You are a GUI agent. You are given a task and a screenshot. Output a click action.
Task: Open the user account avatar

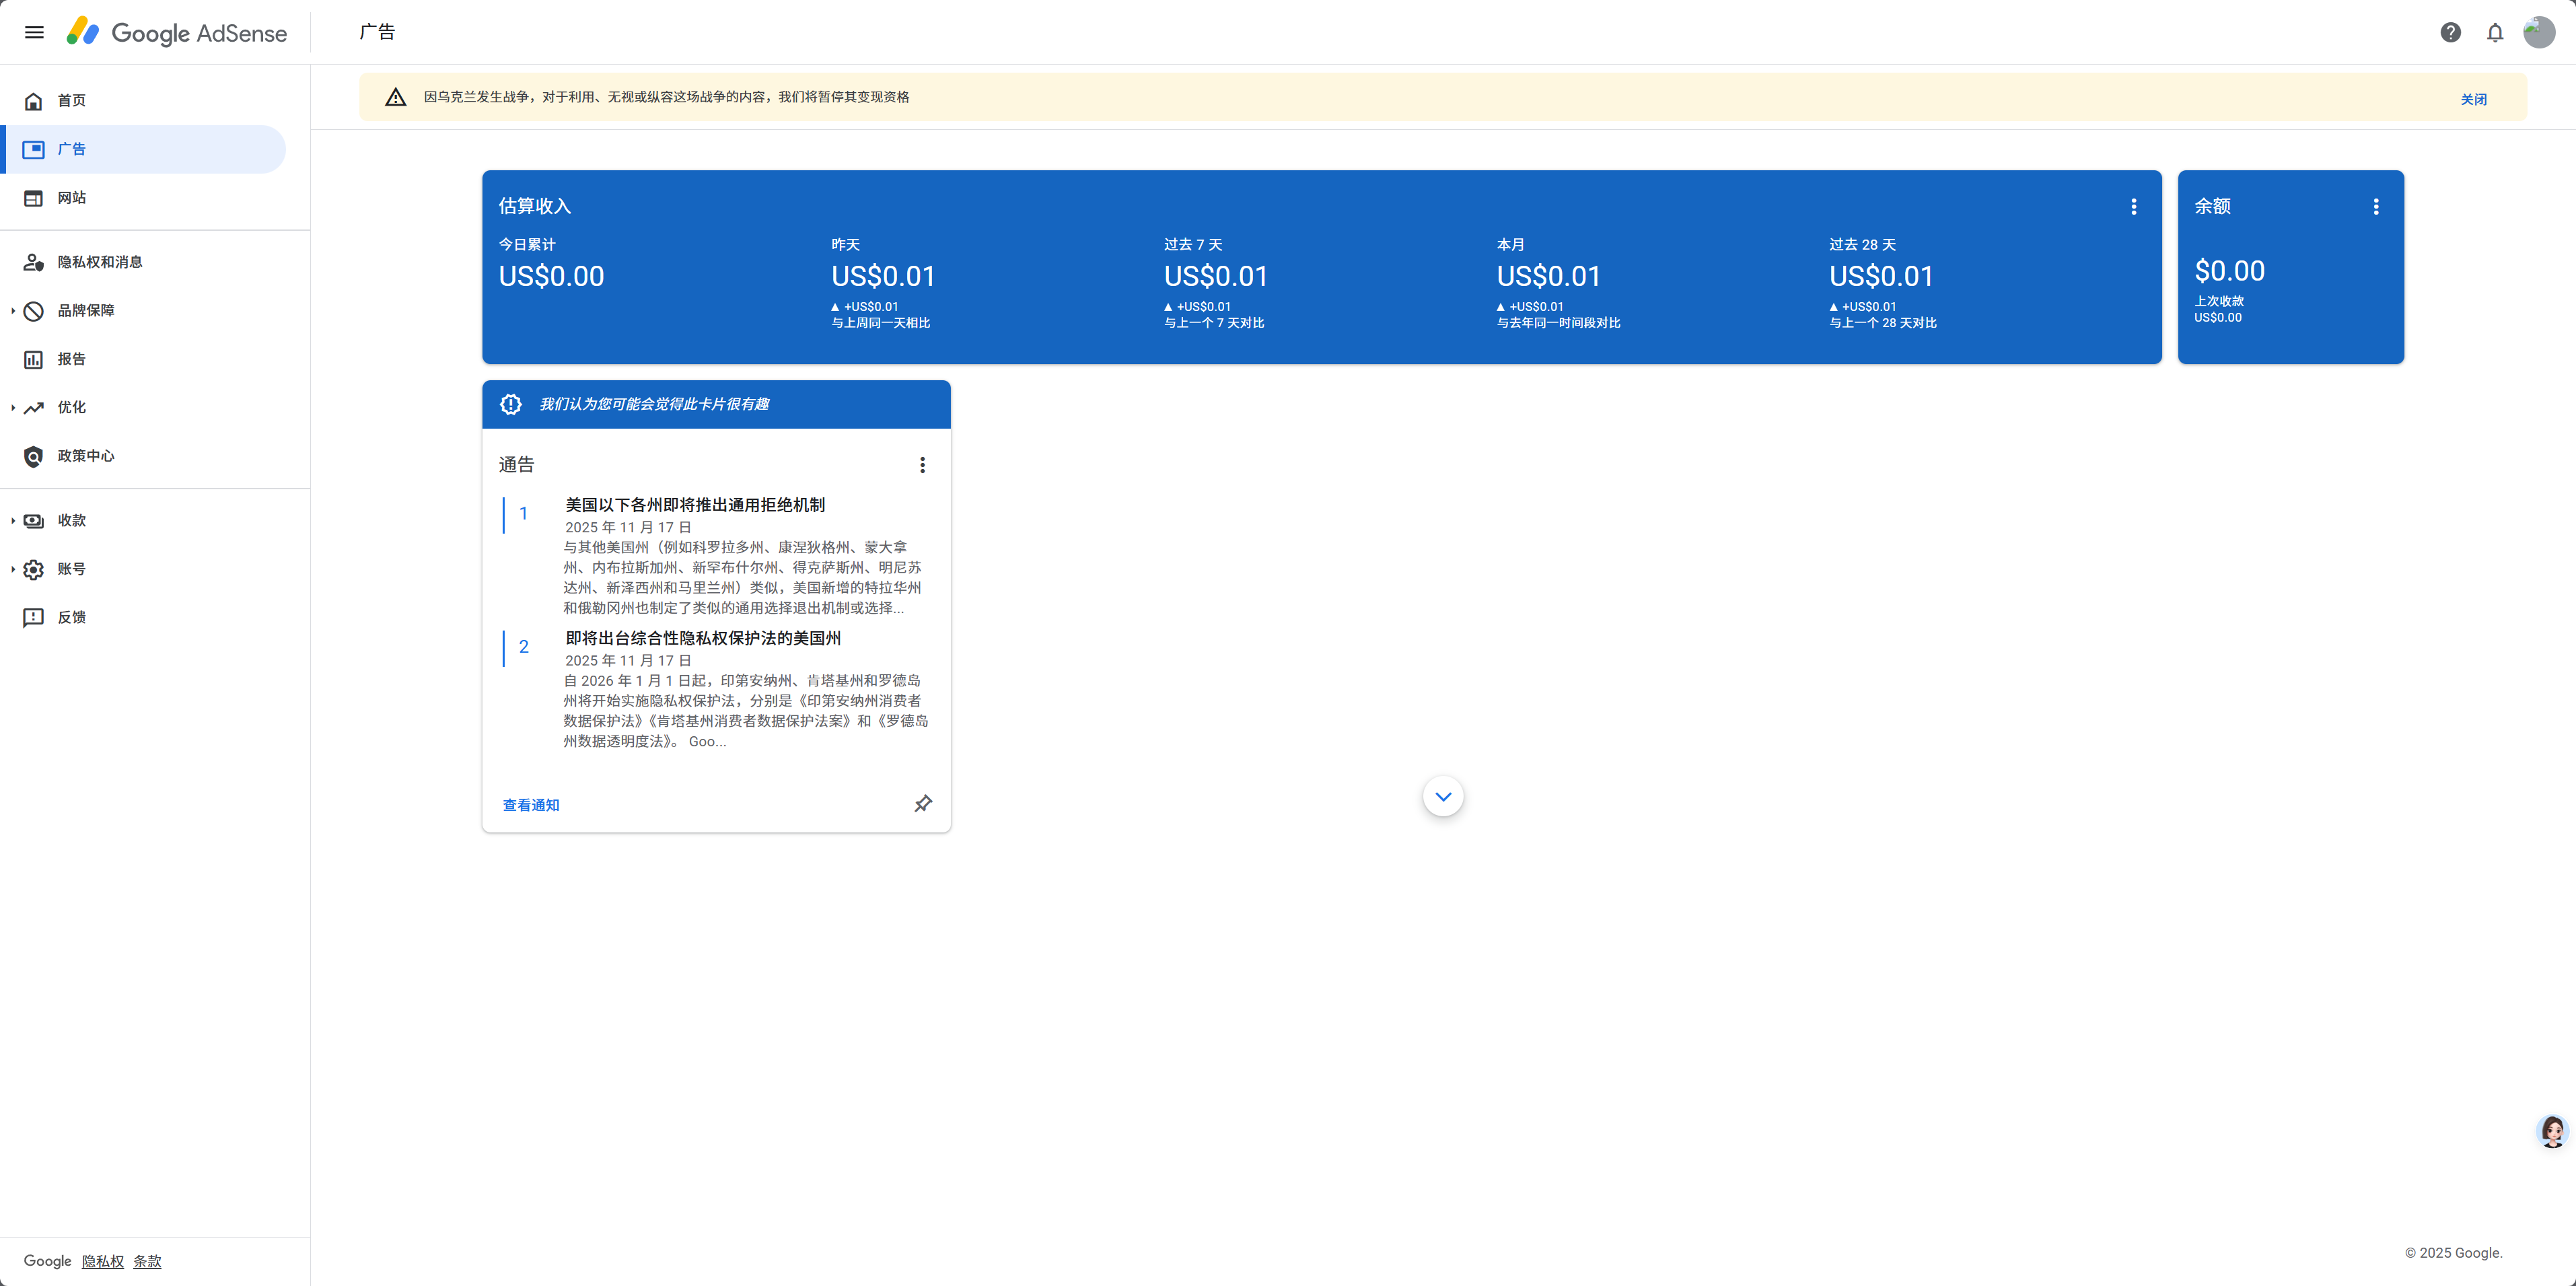(2539, 32)
